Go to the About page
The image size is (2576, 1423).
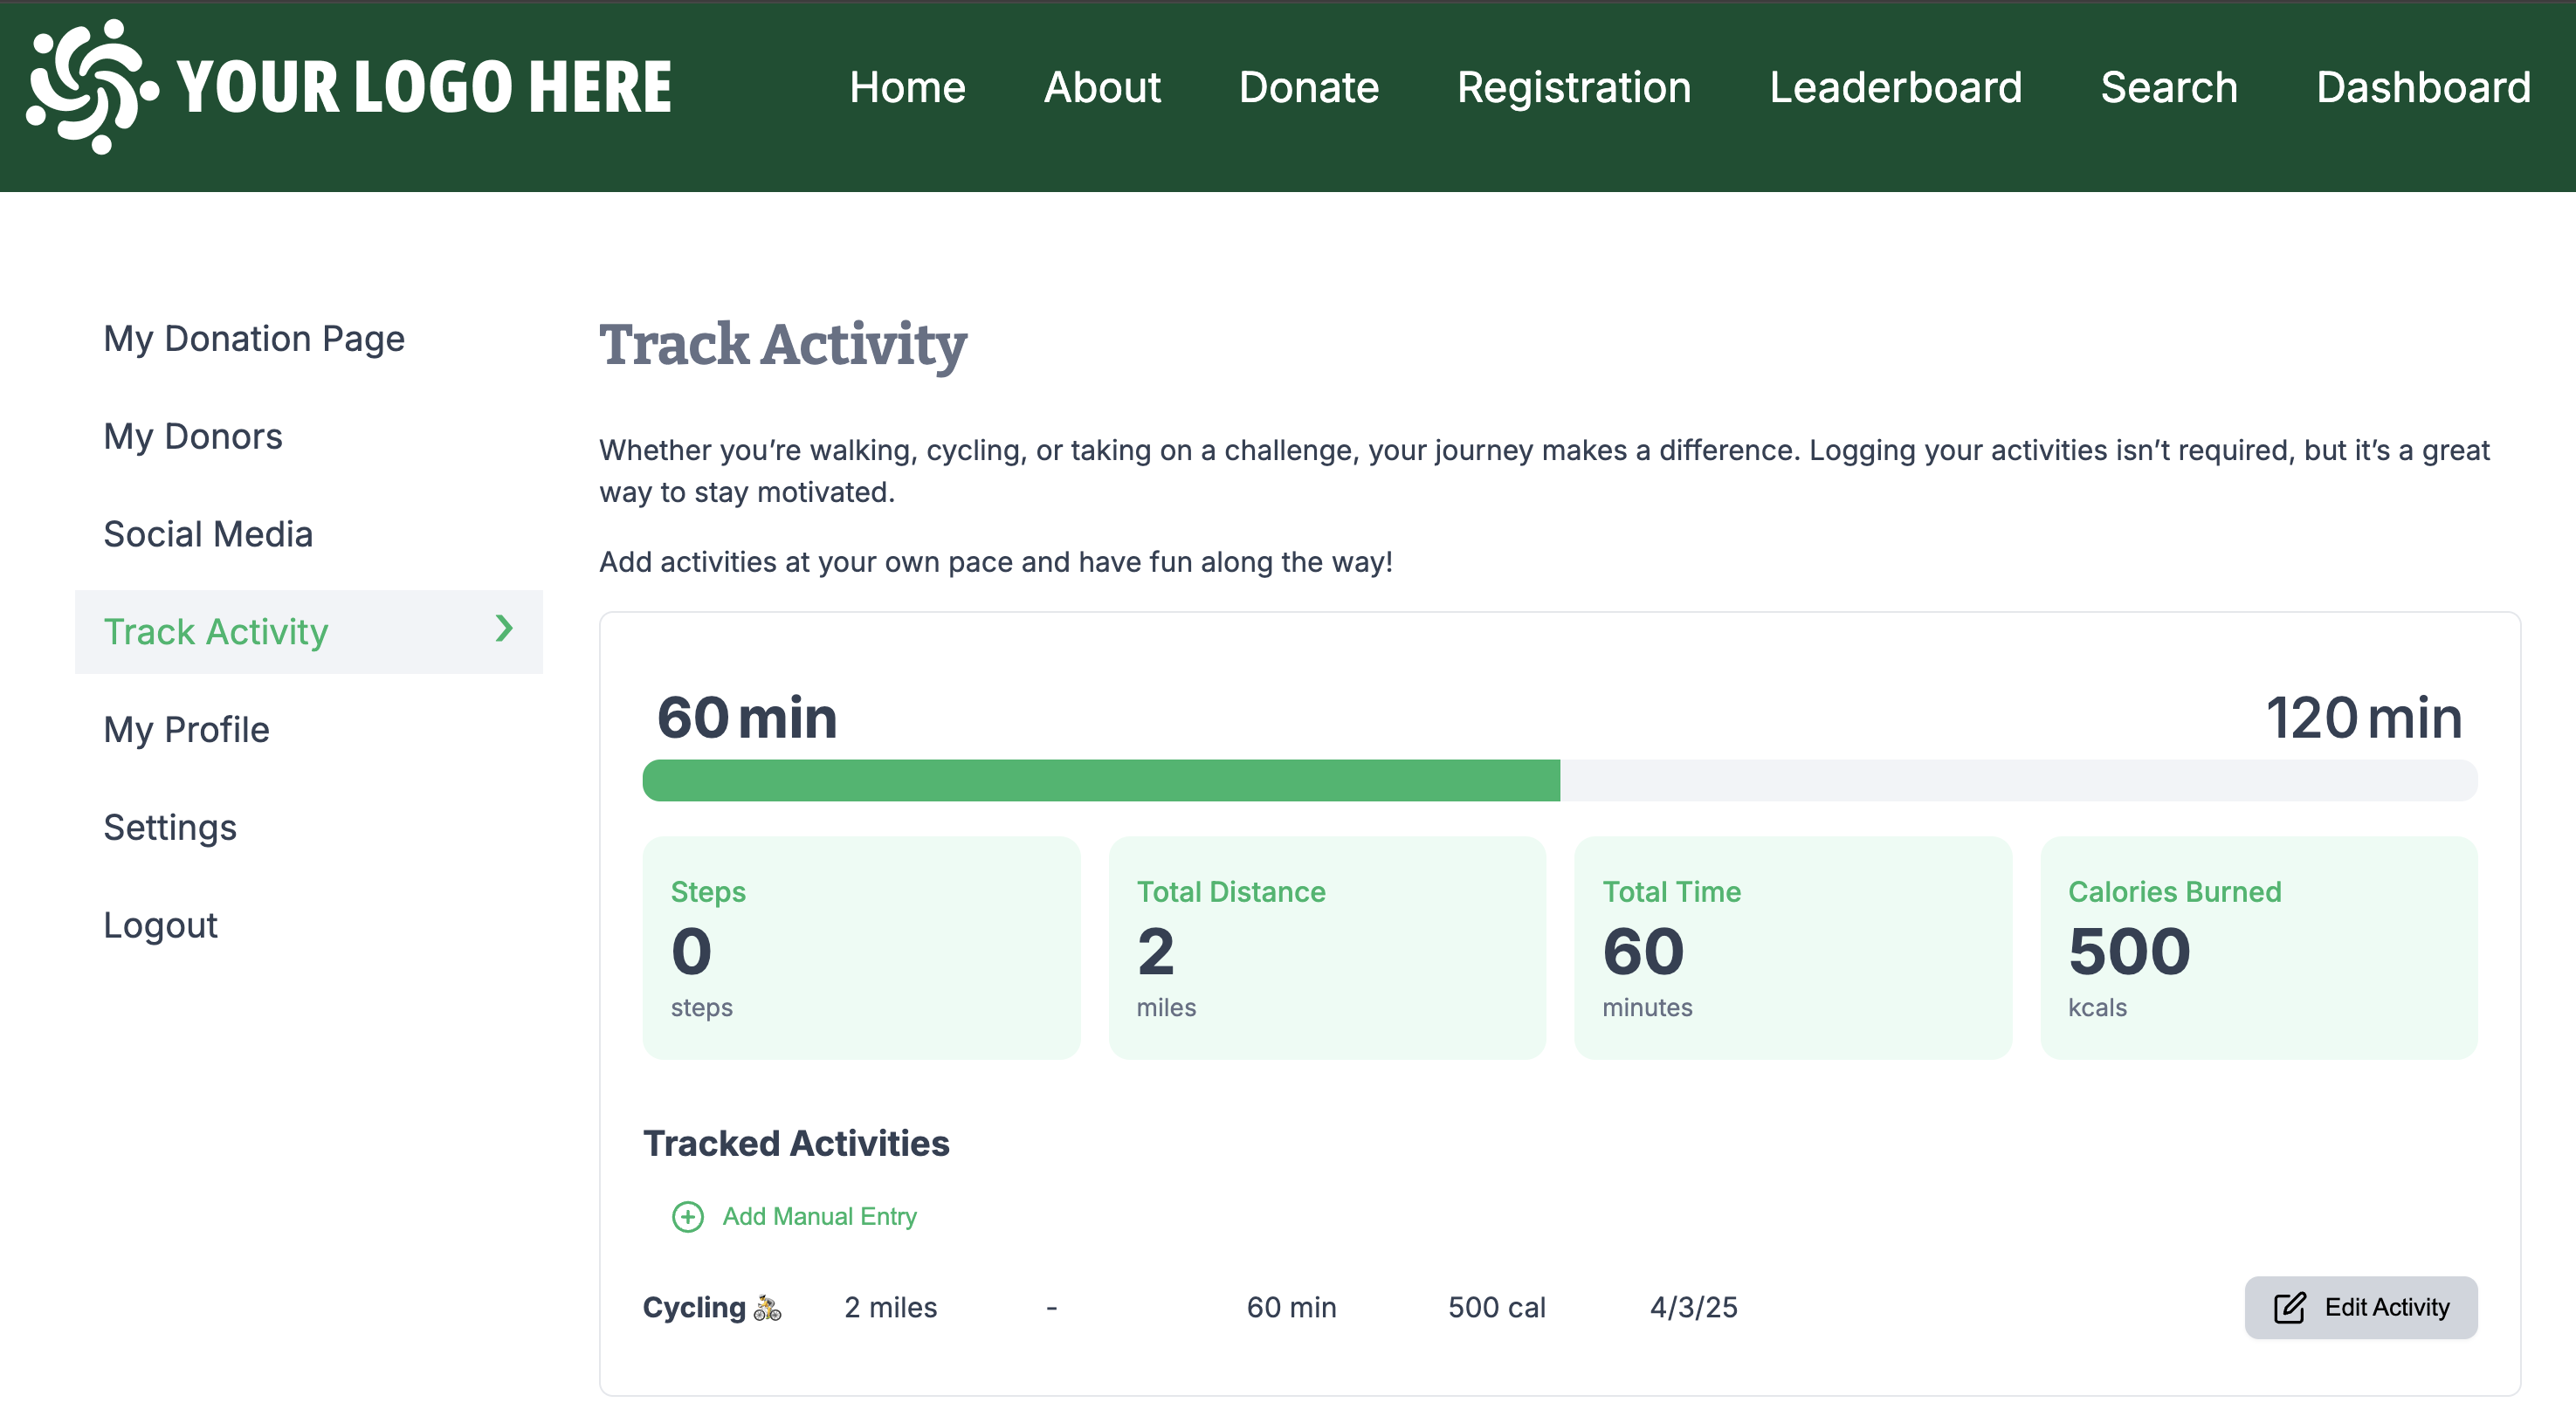coord(1102,87)
